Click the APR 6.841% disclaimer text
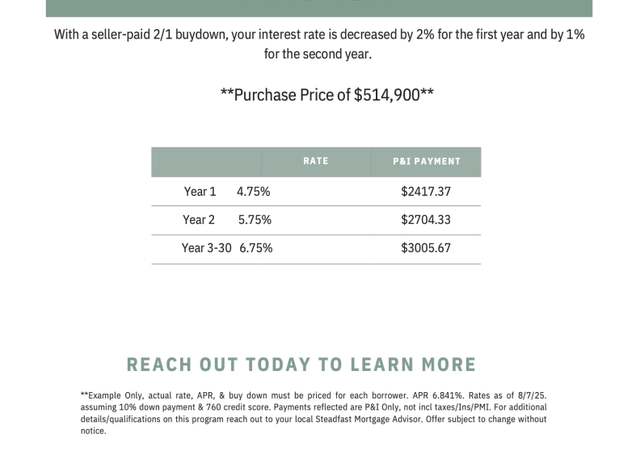This screenshot has height=460, width=640. (438, 396)
